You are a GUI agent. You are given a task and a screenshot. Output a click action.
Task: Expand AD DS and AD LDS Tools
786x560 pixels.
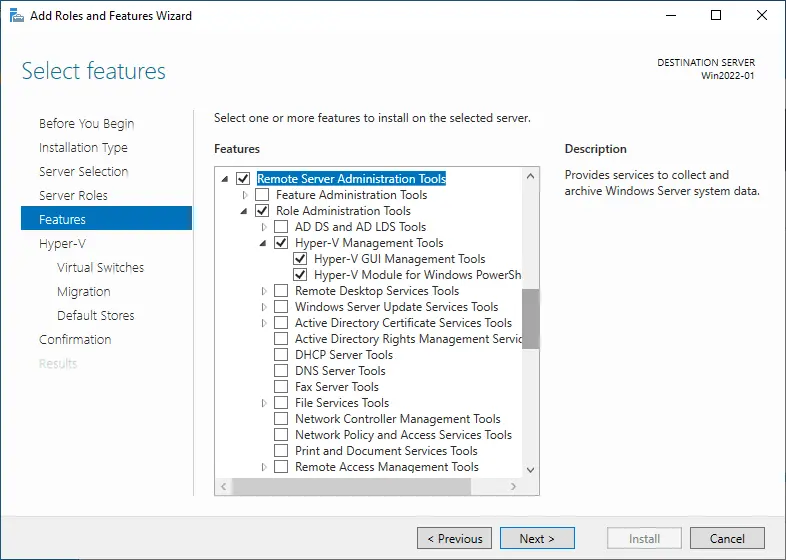pos(264,227)
